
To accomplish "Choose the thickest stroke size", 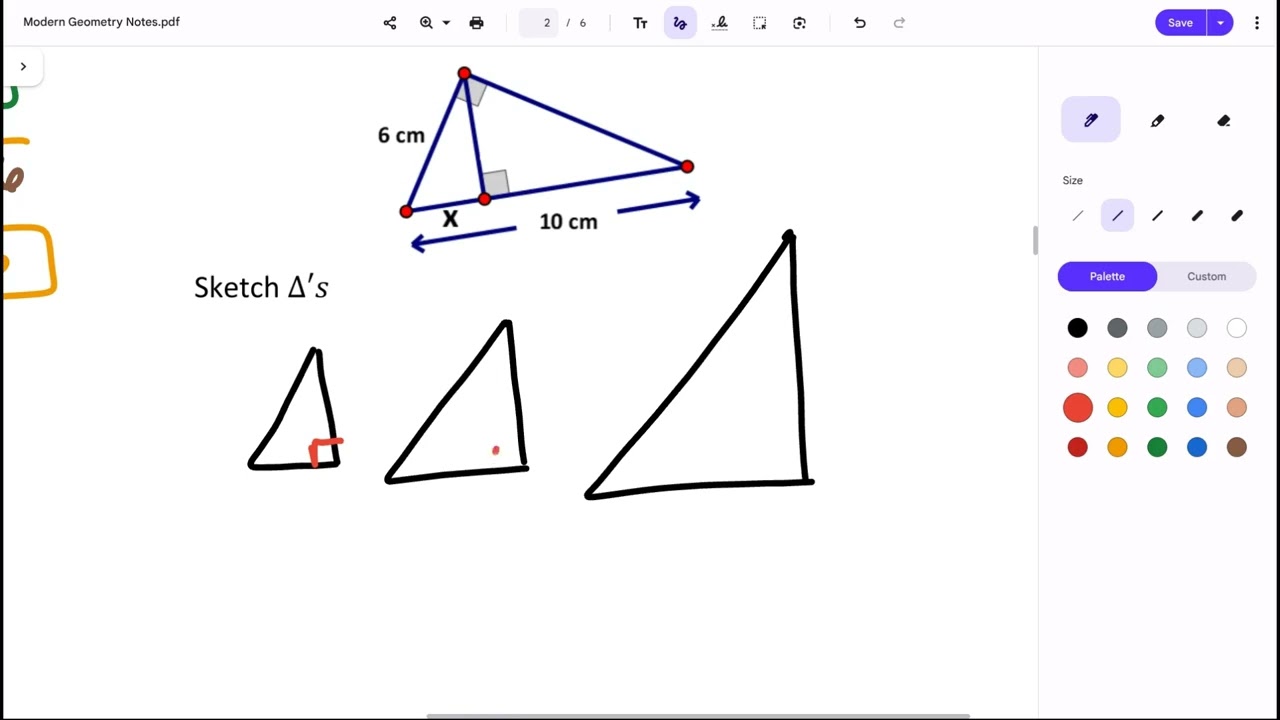I will point(1237,216).
